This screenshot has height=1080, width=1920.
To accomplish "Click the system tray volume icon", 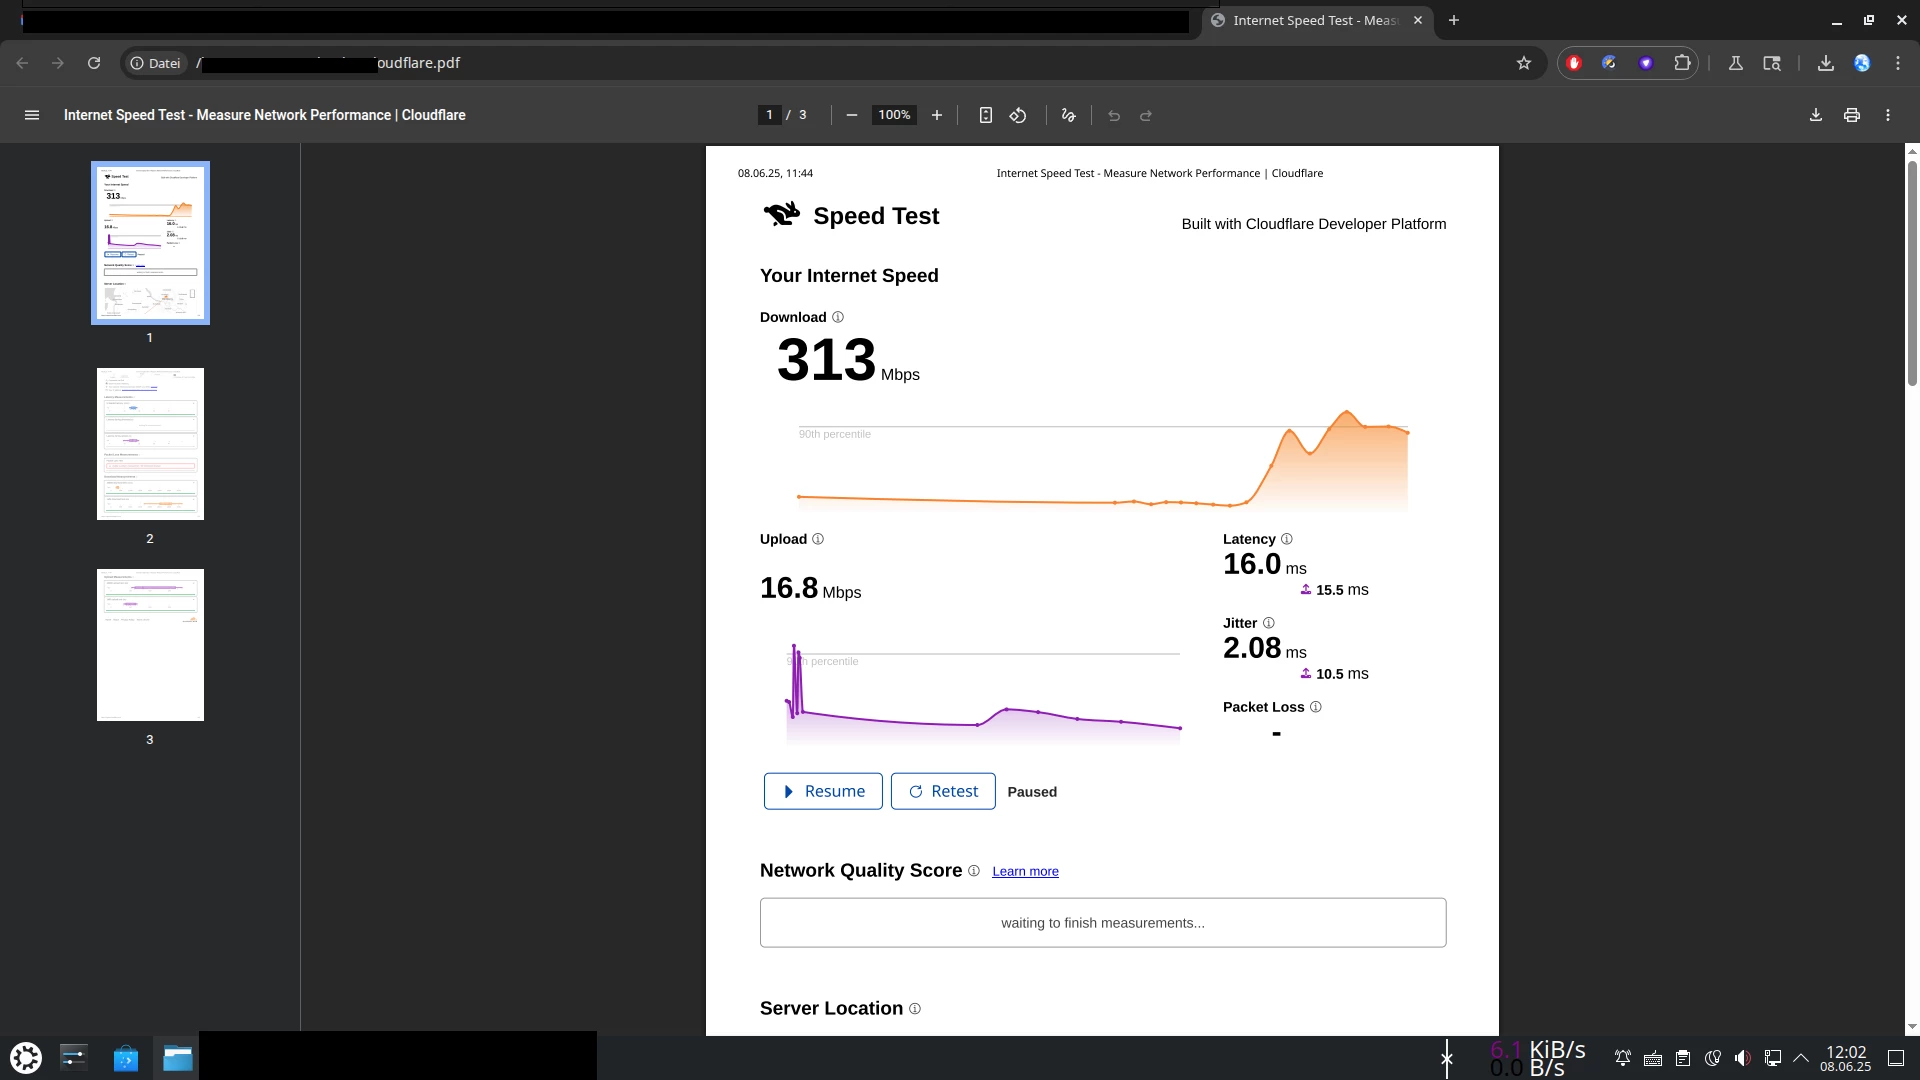I will 1742,1058.
